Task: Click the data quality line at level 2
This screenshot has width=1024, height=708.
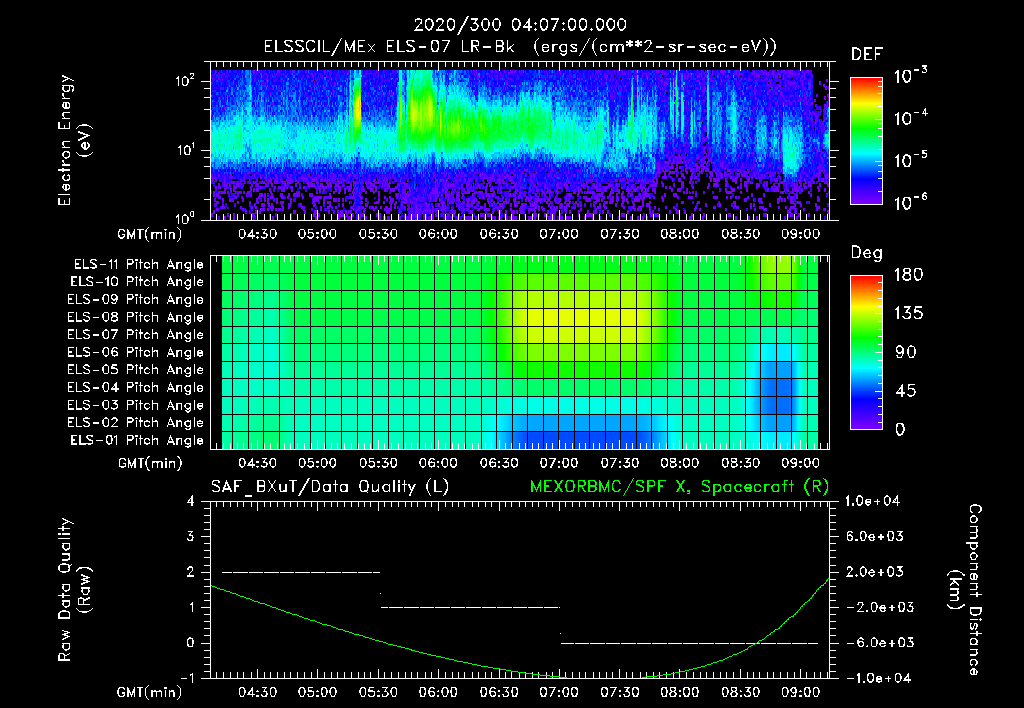Action: pos(301,572)
